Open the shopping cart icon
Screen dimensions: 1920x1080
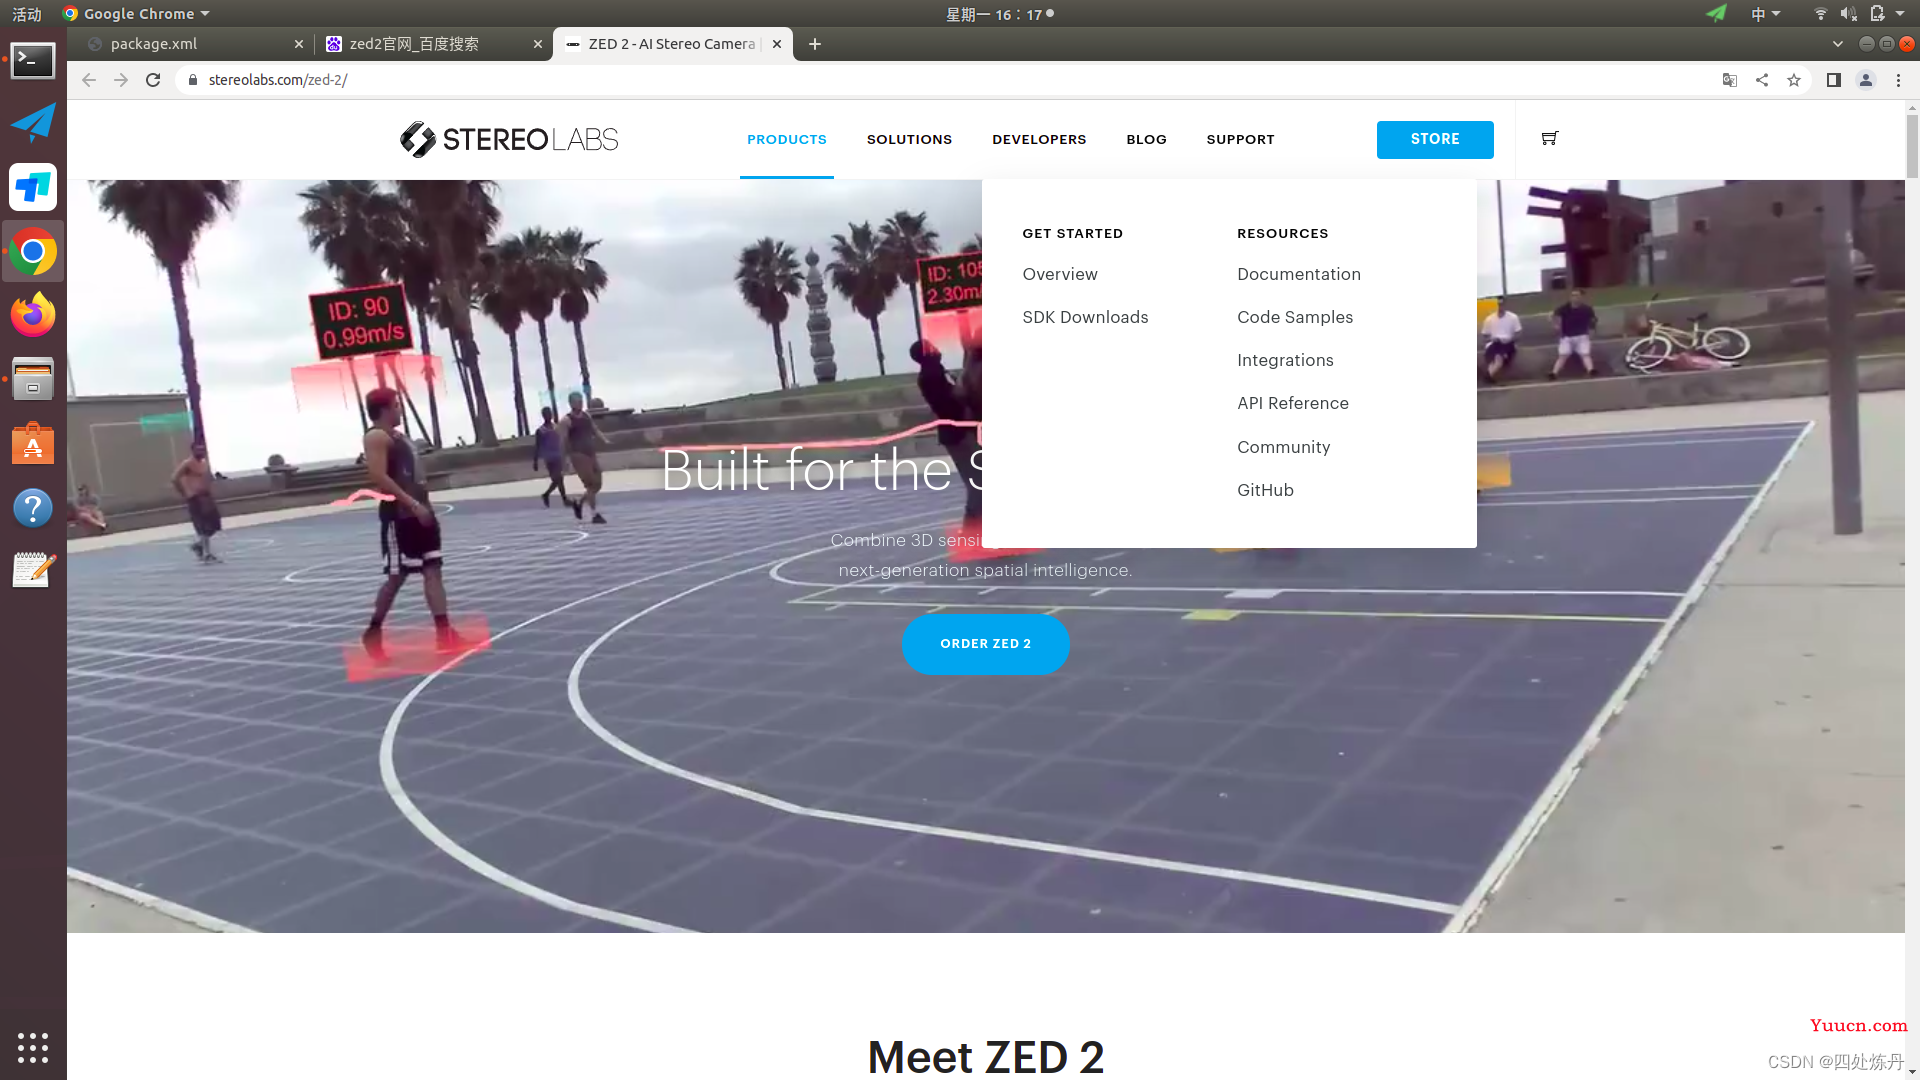point(1549,138)
